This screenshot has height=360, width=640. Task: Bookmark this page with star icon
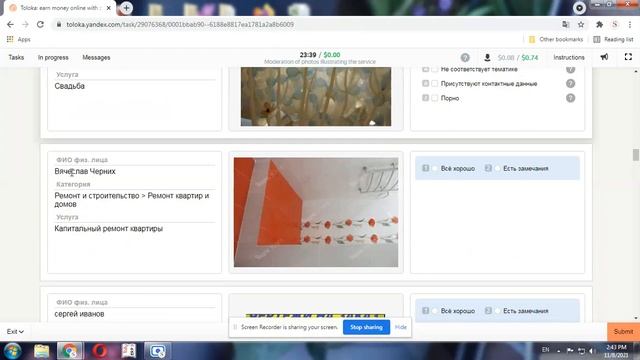click(581, 24)
